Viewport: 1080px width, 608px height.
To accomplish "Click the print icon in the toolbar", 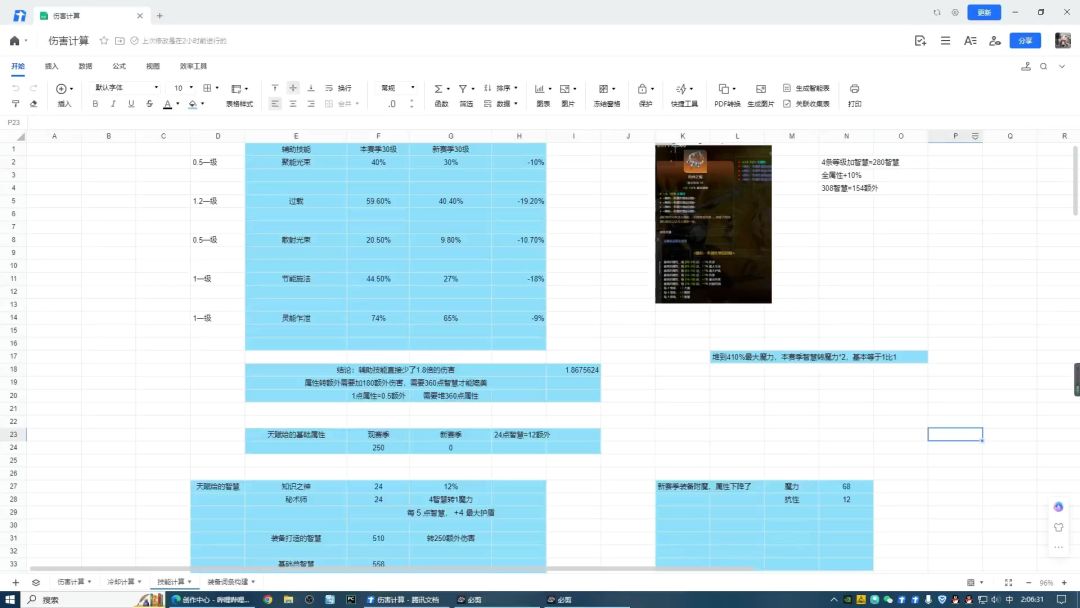I will tap(854, 88).
